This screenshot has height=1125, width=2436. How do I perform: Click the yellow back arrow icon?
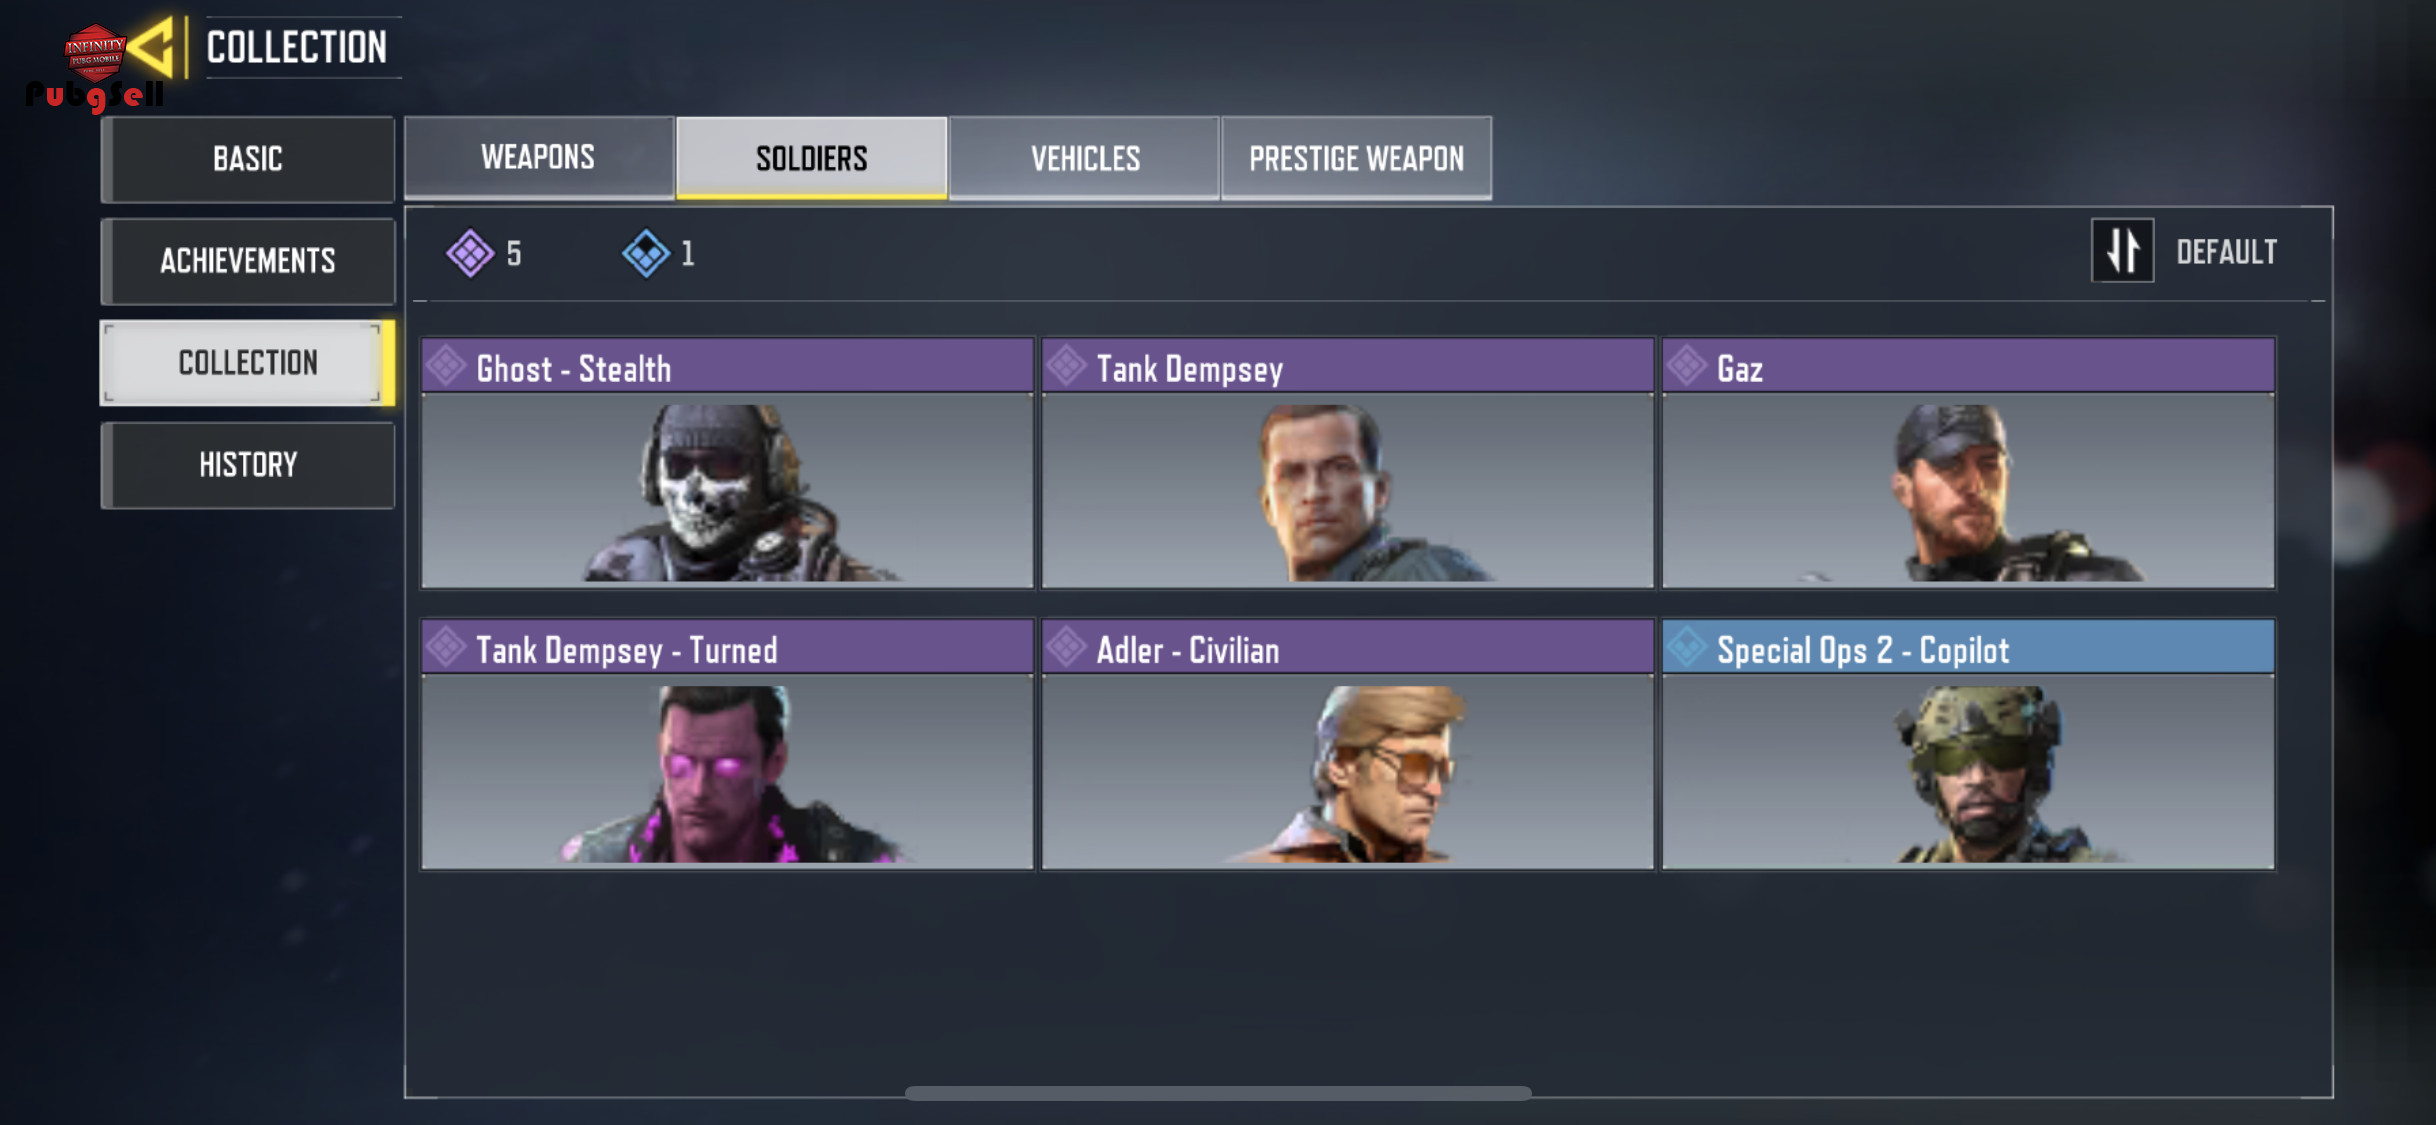pyautogui.click(x=153, y=47)
